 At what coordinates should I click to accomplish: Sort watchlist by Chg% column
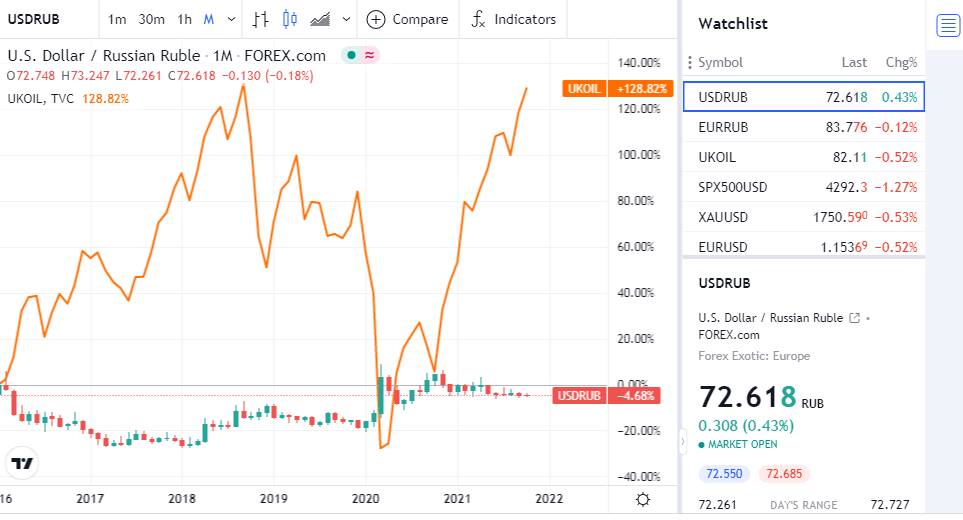coord(901,63)
